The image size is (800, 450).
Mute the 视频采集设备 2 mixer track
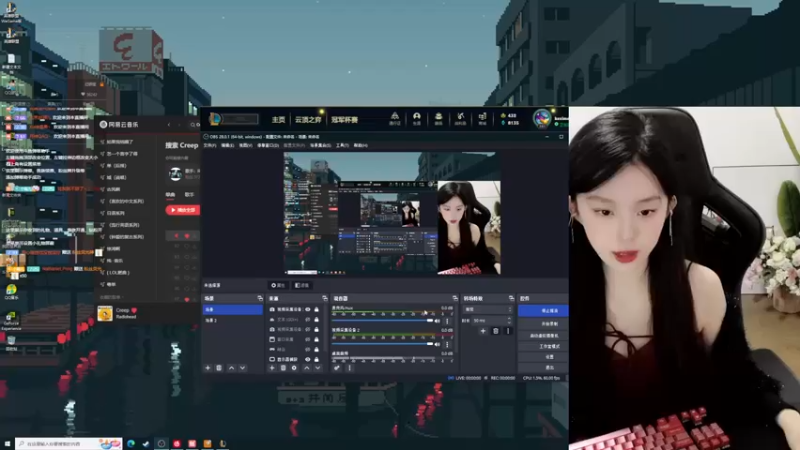(x=438, y=344)
